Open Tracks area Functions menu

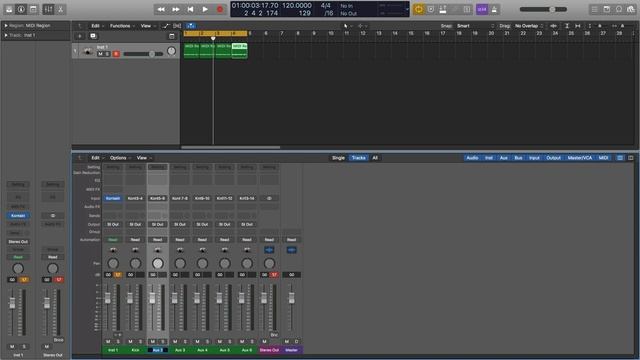coord(122,26)
